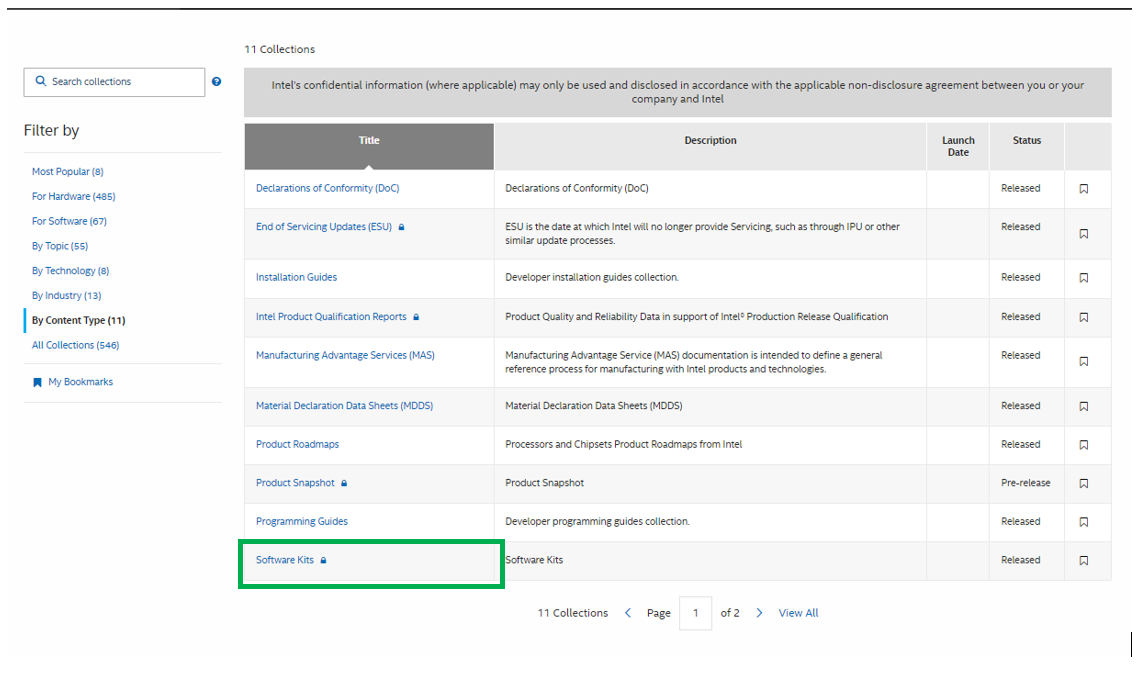Go to next page arrow

pyautogui.click(x=759, y=613)
